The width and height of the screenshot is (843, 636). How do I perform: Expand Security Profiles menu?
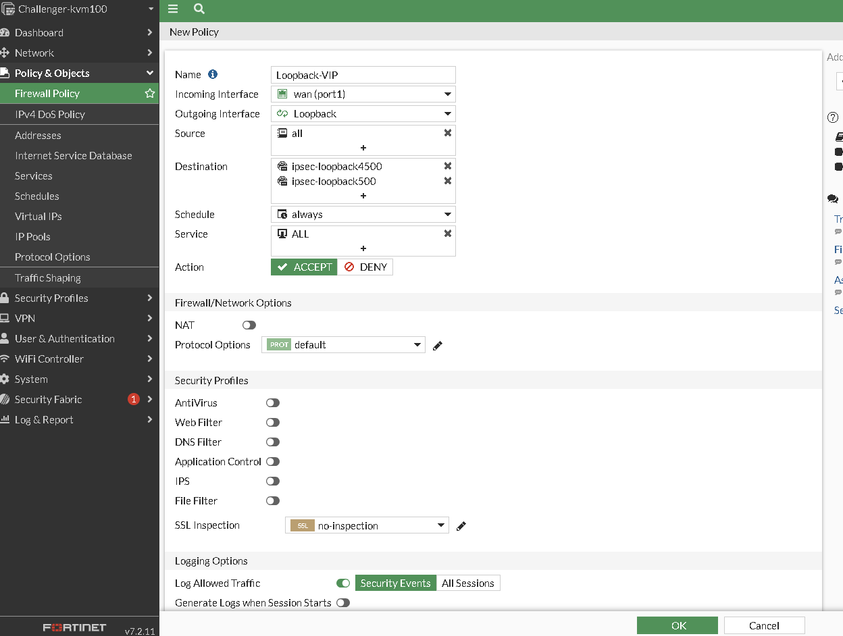(x=80, y=298)
